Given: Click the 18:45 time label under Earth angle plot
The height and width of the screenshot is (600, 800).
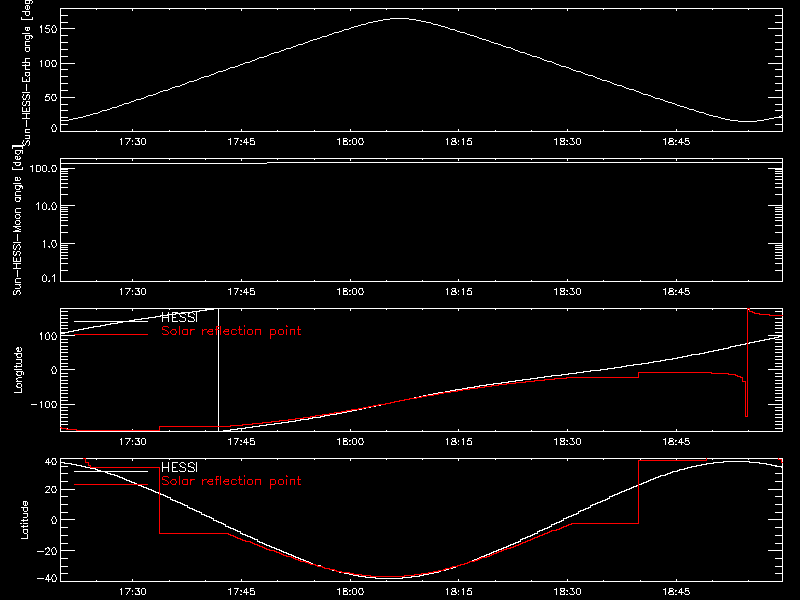Looking at the screenshot, I should tap(676, 141).
